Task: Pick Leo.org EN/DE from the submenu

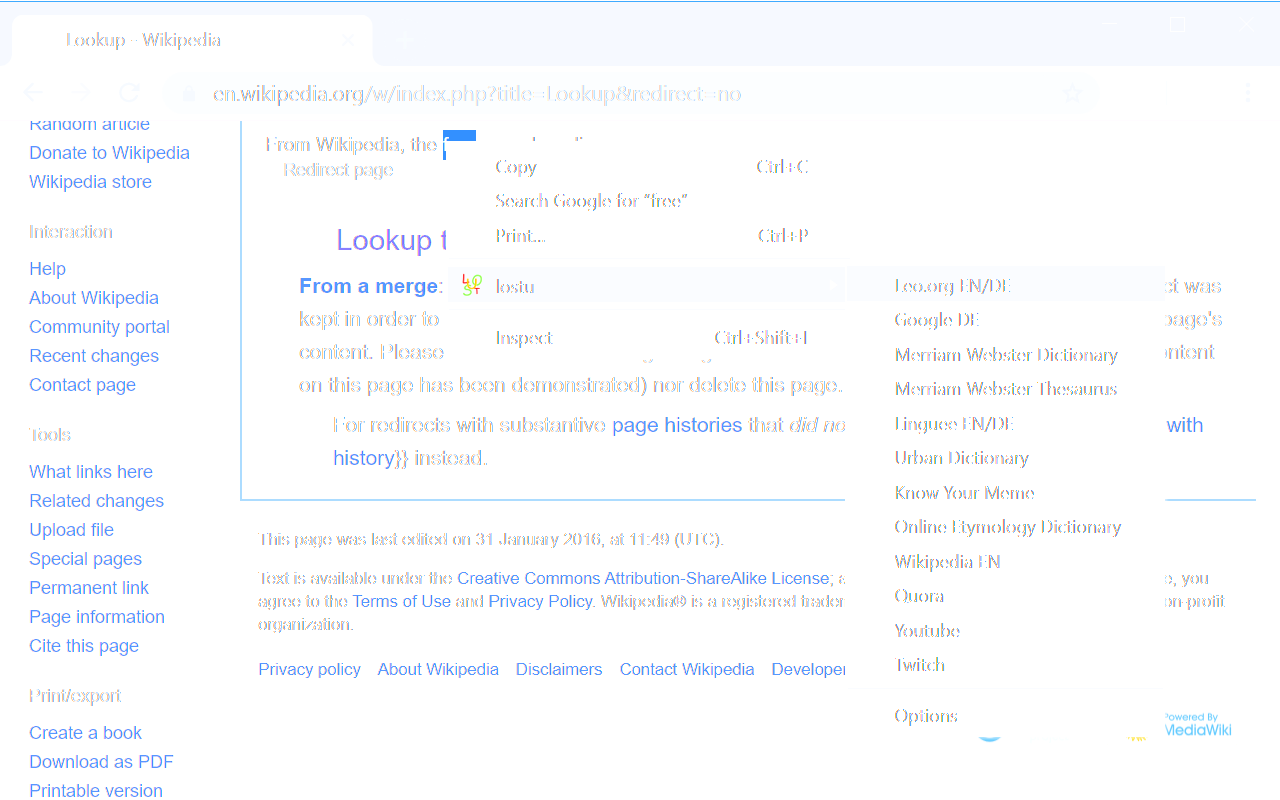Action: (1005, 286)
